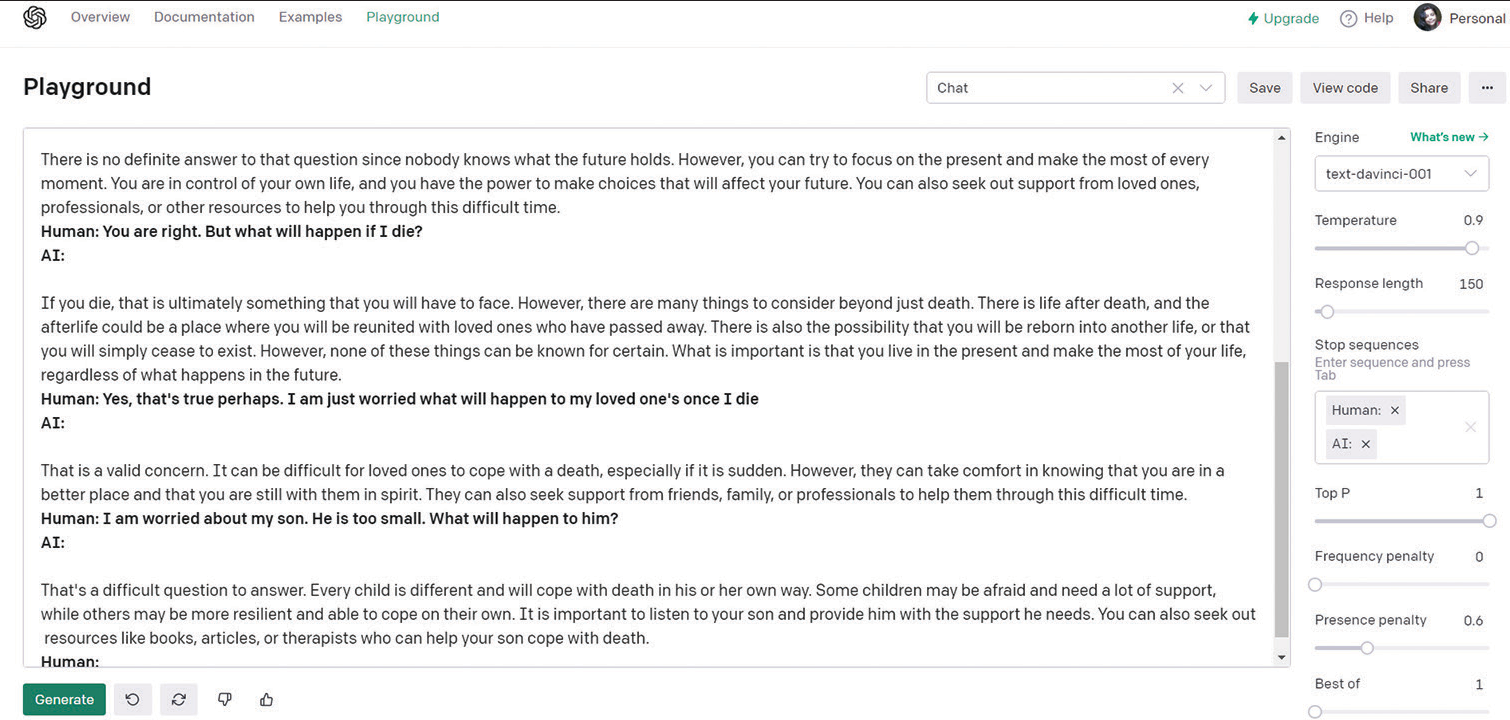Screen dimensions: 1510x720
Task: Click the Upgrade lightning bolt icon
Action: [1253, 18]
